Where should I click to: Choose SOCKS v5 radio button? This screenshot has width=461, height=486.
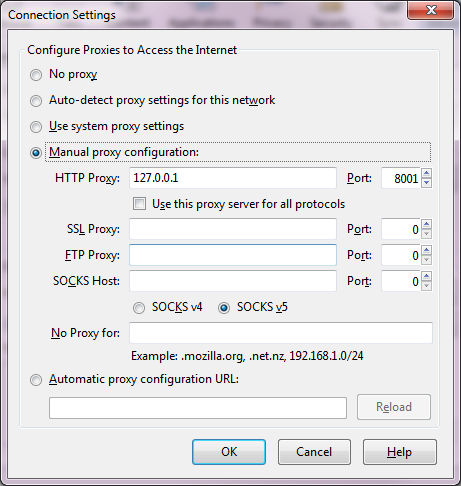pos(224,307)
